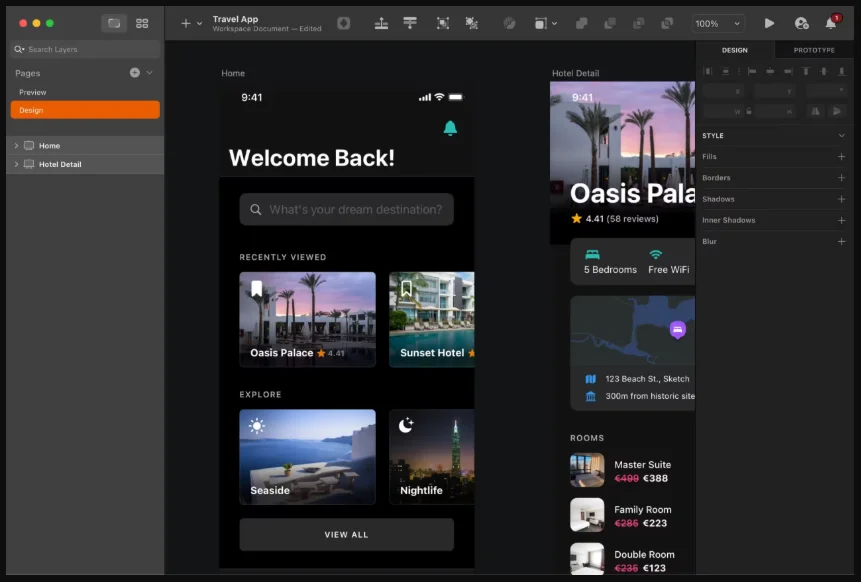
Task: Click the dream destination search box
Action: 346,209
